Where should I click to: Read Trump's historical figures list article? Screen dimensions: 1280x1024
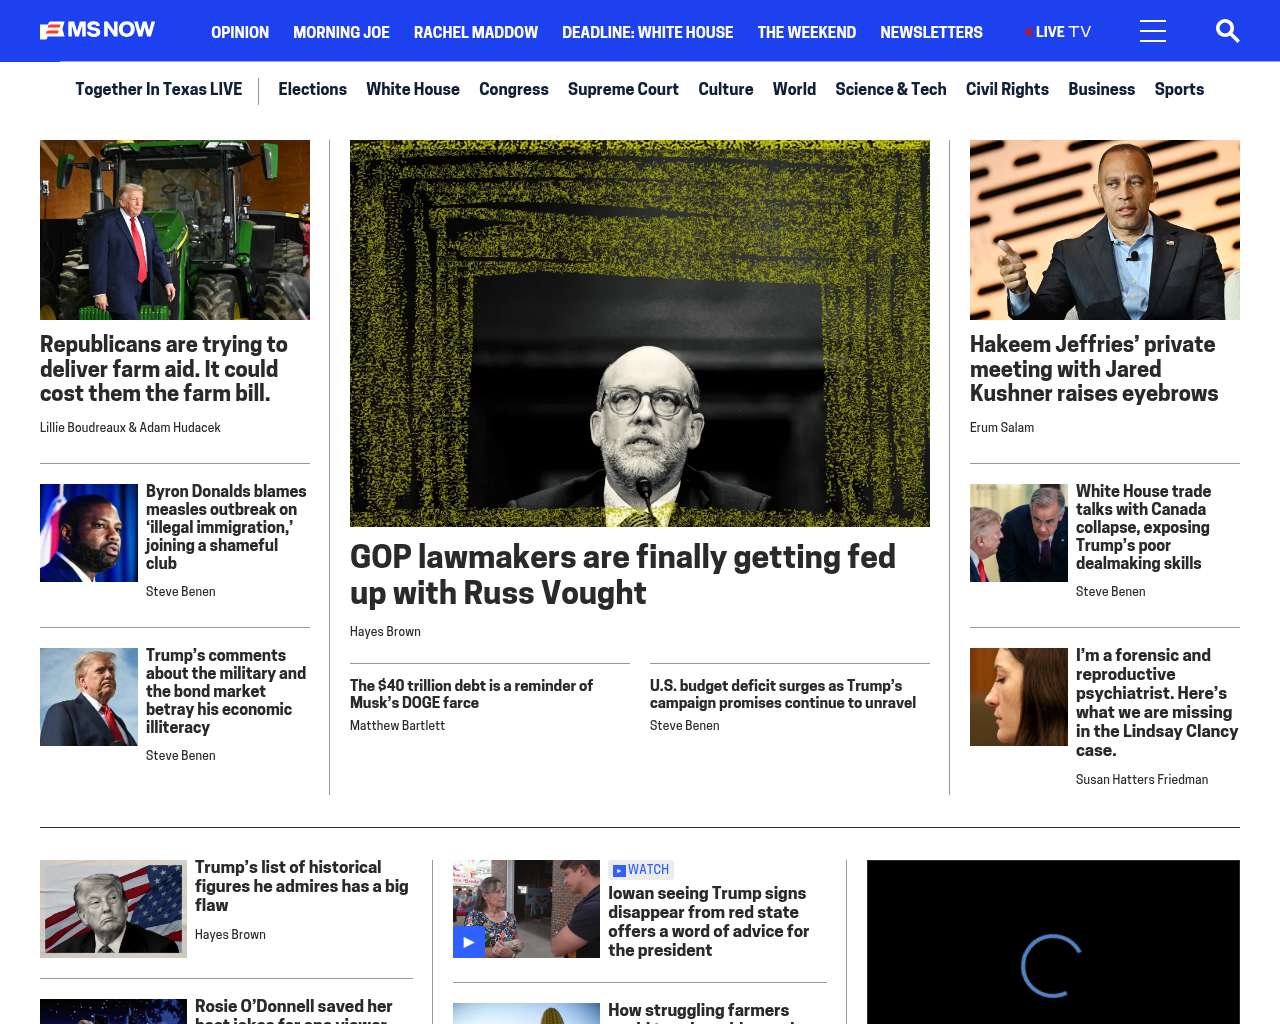302,886
